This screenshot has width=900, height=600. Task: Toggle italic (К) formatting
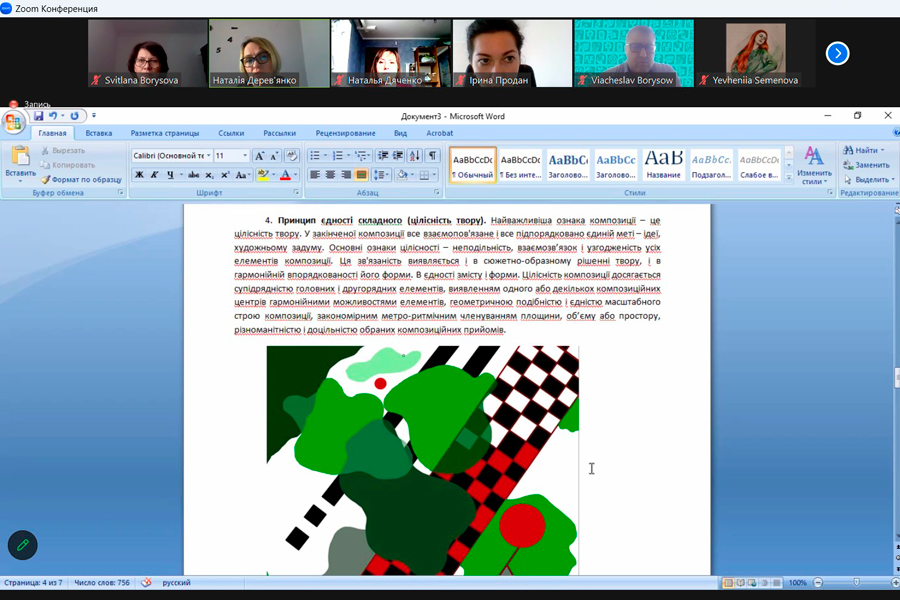pyautogui.click(x=154, y=175)
